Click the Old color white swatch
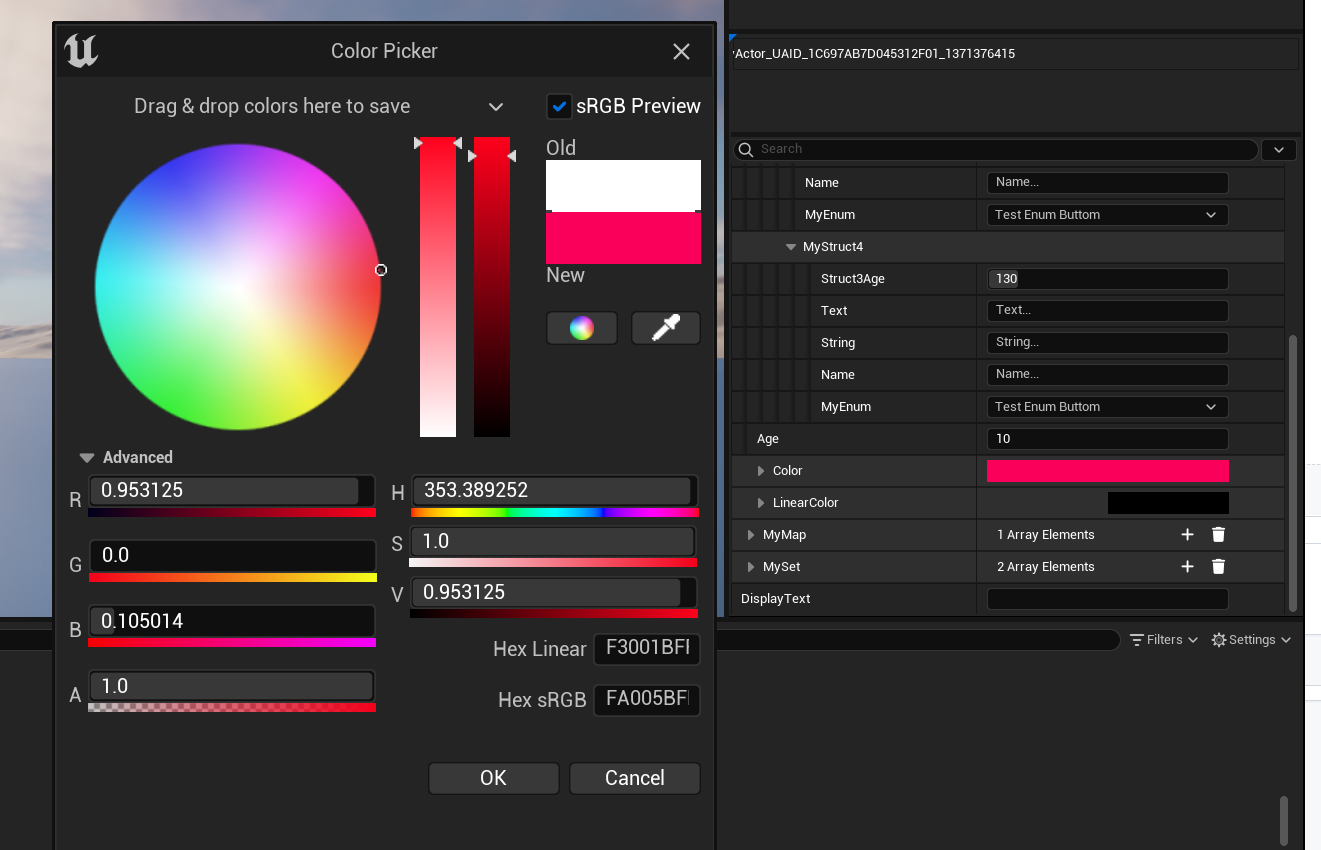 coord(623,185)
